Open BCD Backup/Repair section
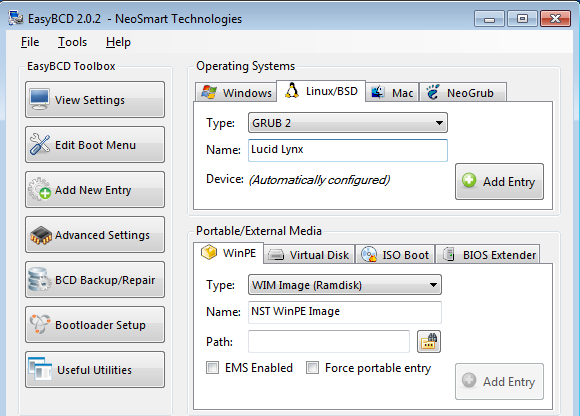The height and width of the screenshot is (416, 580). [95, 280]
